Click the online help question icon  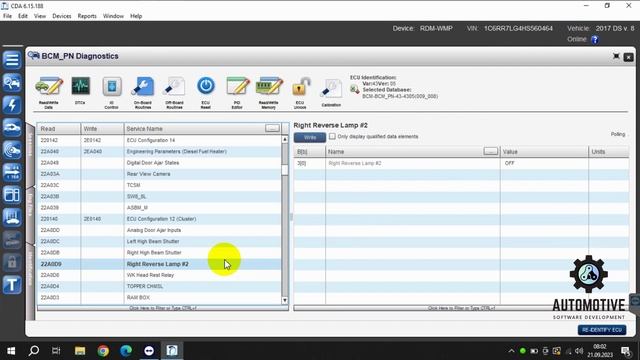[x=595, y=39]
